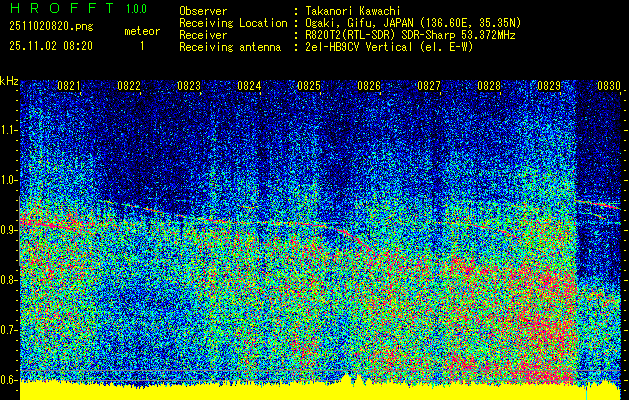The width and height of the screenshot is (629, 400).
Task: Click the 0829 time marker
Action: [x=549, y=86]
